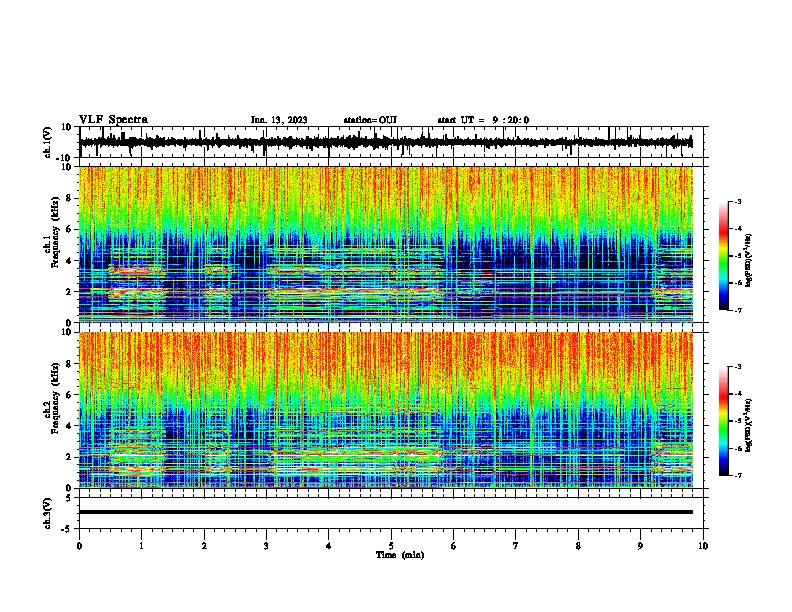The width and height of the screenshot is (792, 612).
Task: Click the ch.2 colorbar log(PSD) unit label
Action: (x=749, y=425)
